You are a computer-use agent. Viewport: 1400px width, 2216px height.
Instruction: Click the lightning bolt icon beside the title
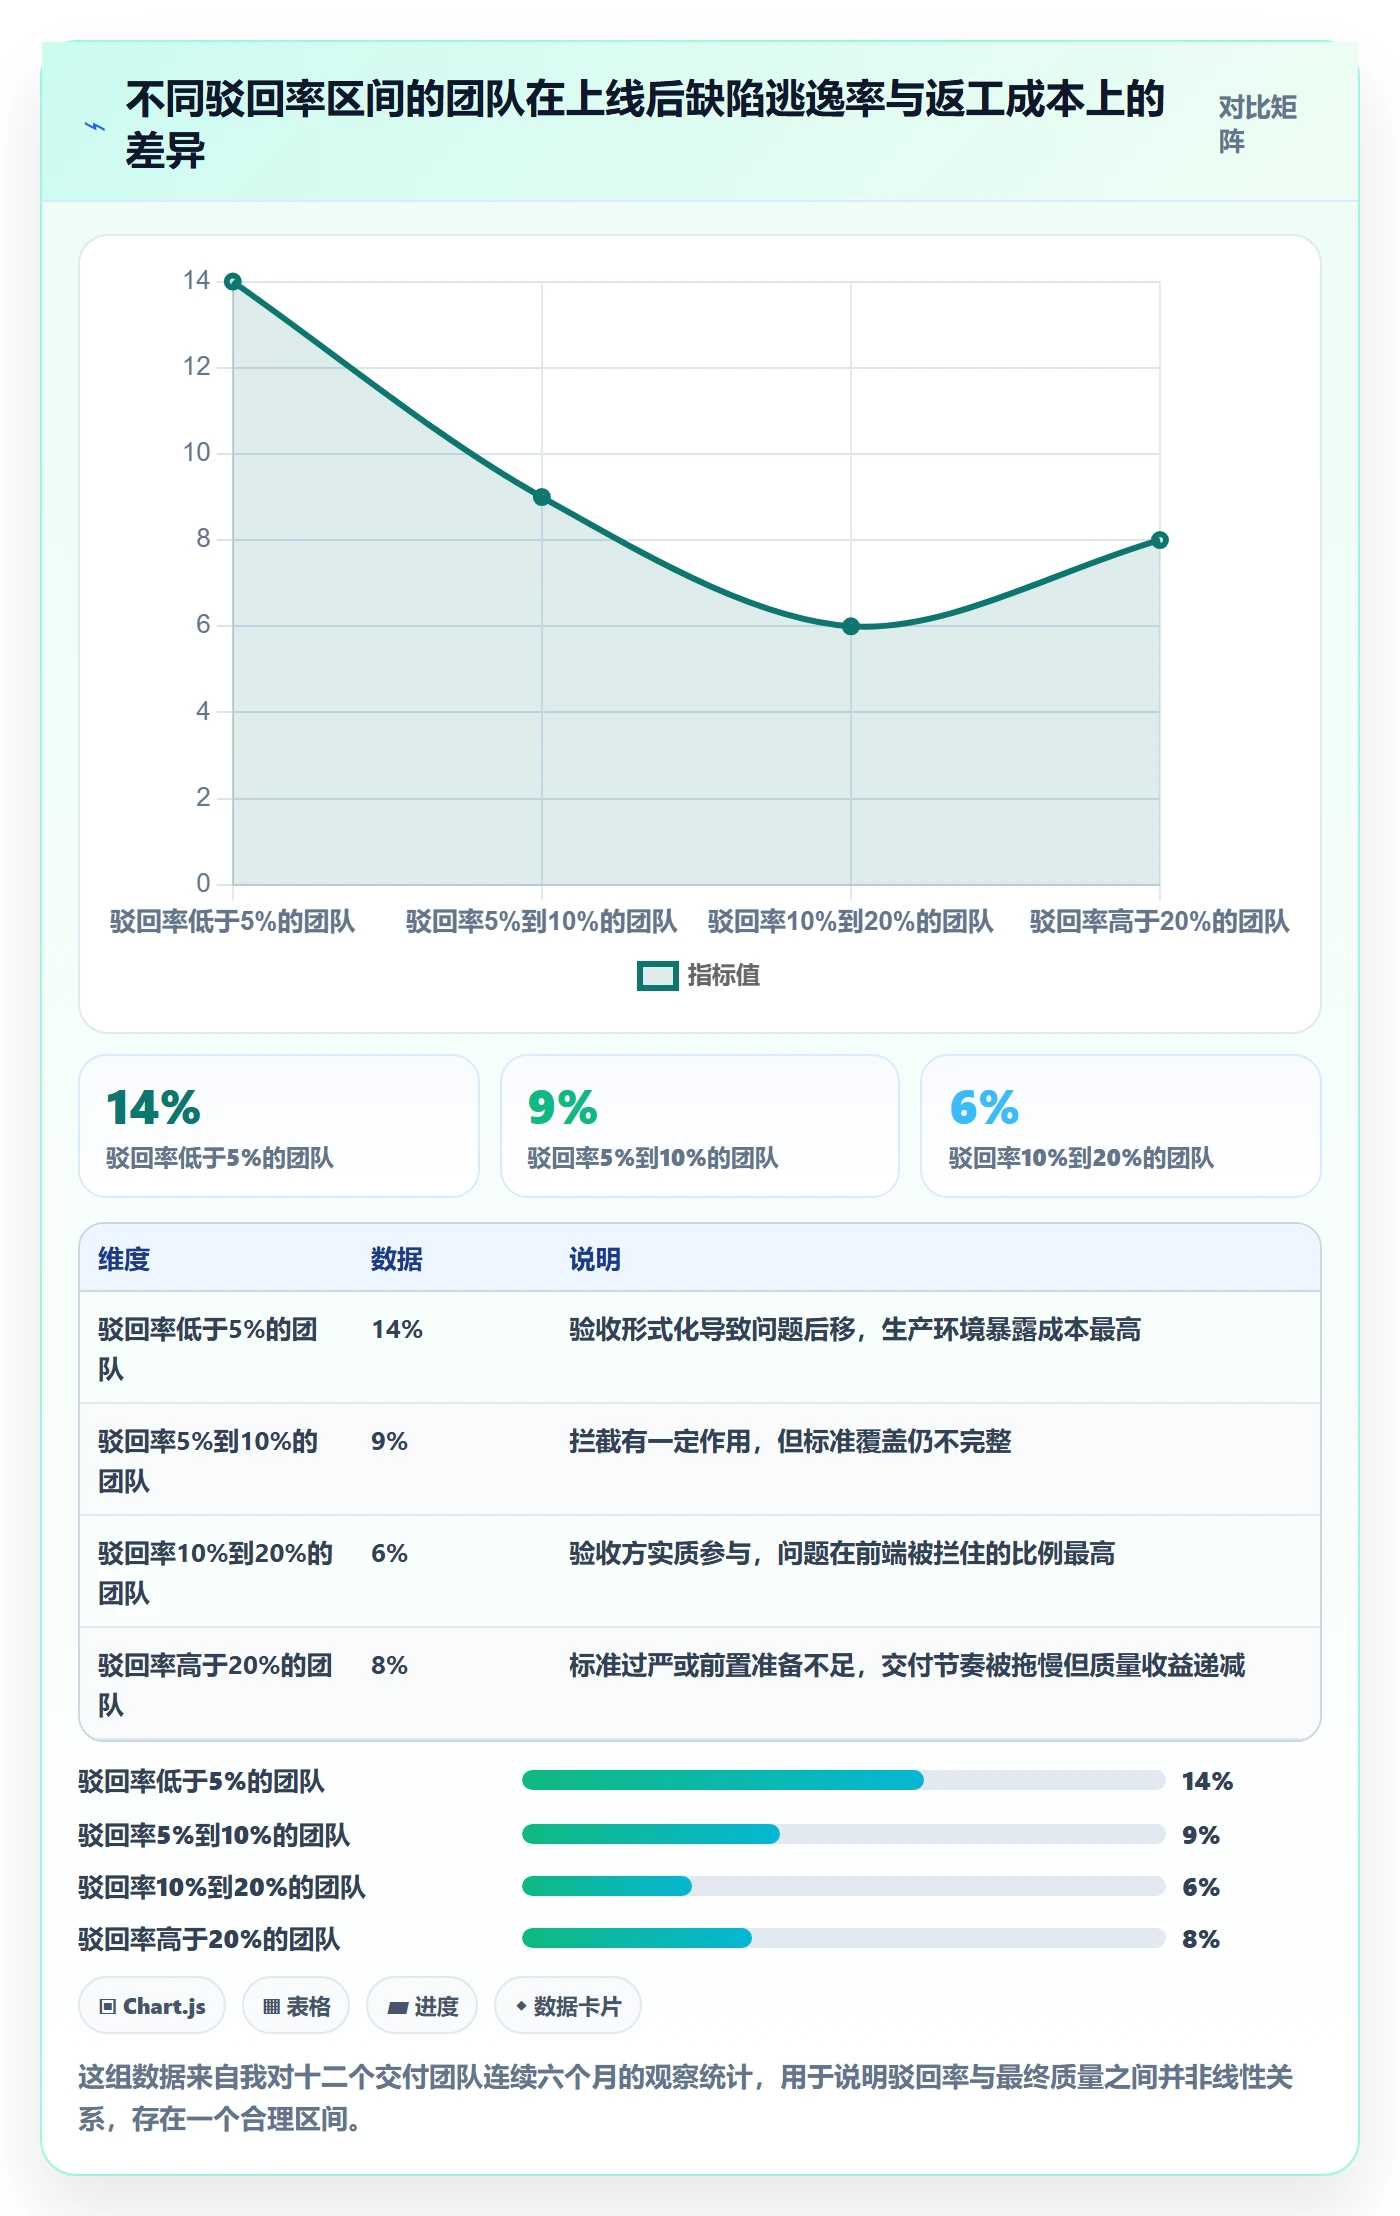tap(94, 127)
